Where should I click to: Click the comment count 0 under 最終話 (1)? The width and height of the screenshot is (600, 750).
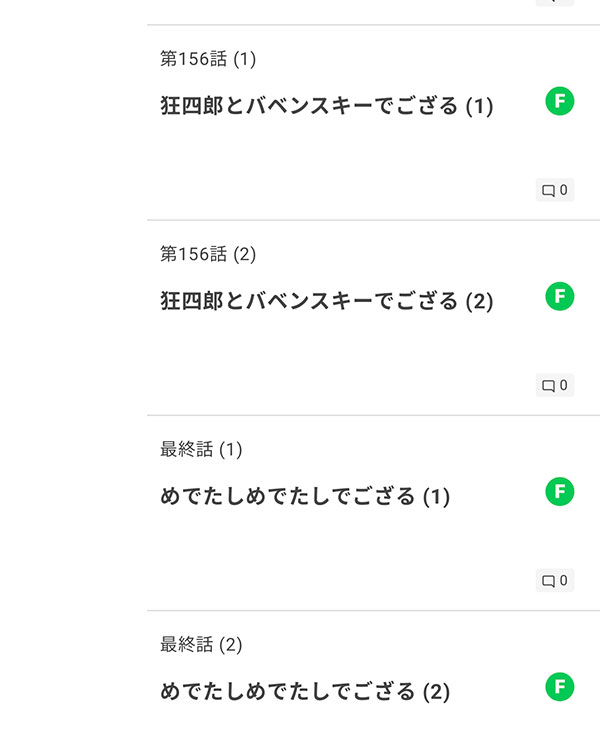(x=564, y=580)
